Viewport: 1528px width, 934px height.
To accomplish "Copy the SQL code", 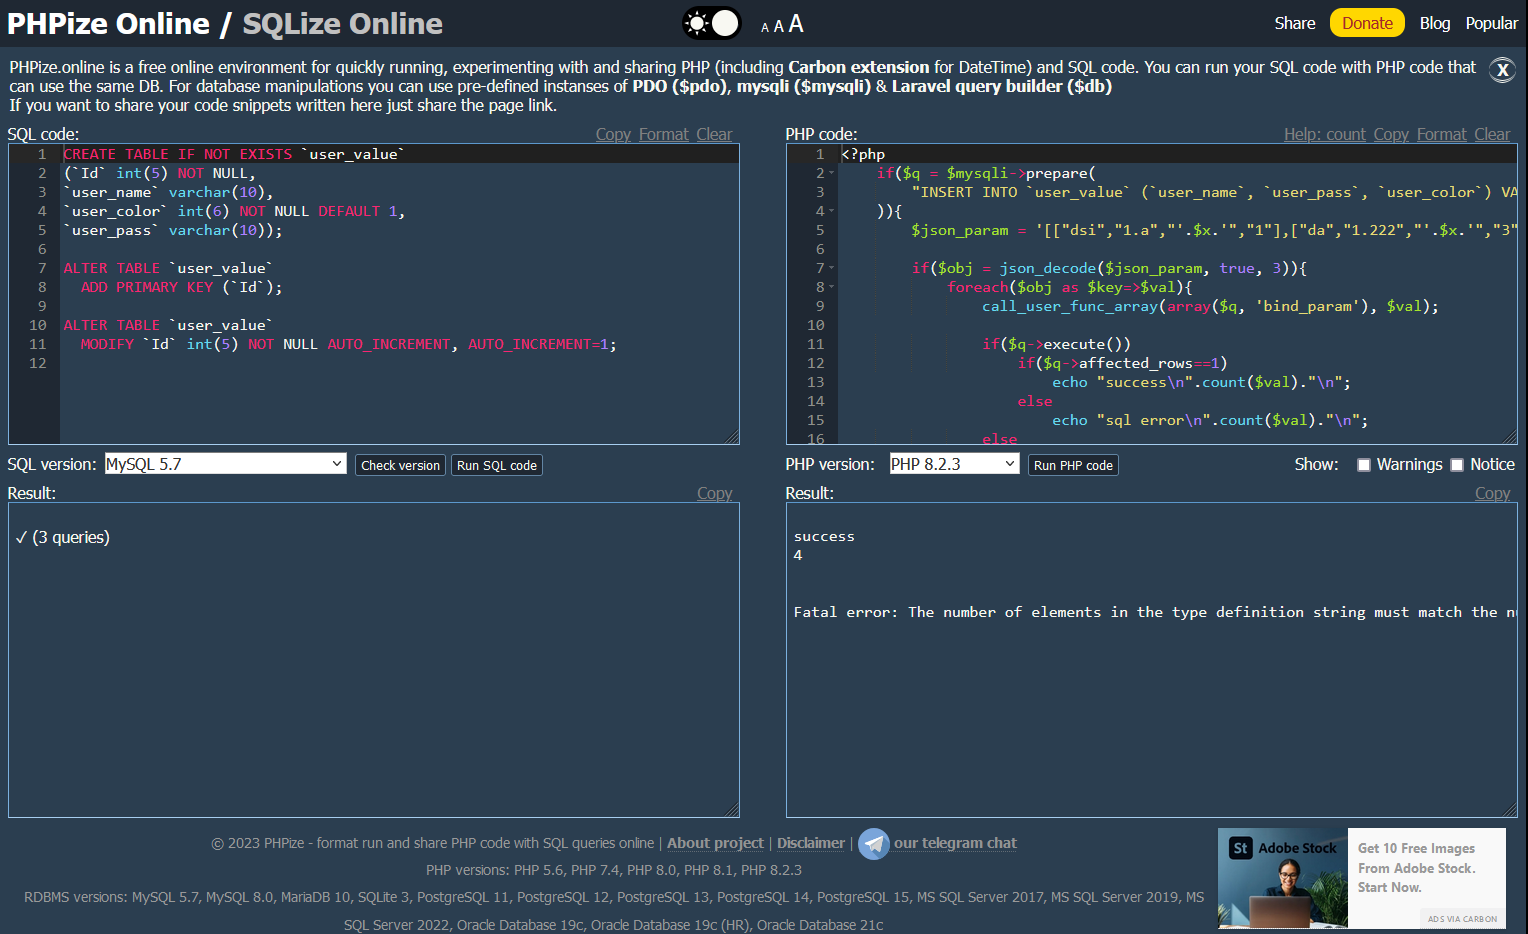I will pos(613,134).
